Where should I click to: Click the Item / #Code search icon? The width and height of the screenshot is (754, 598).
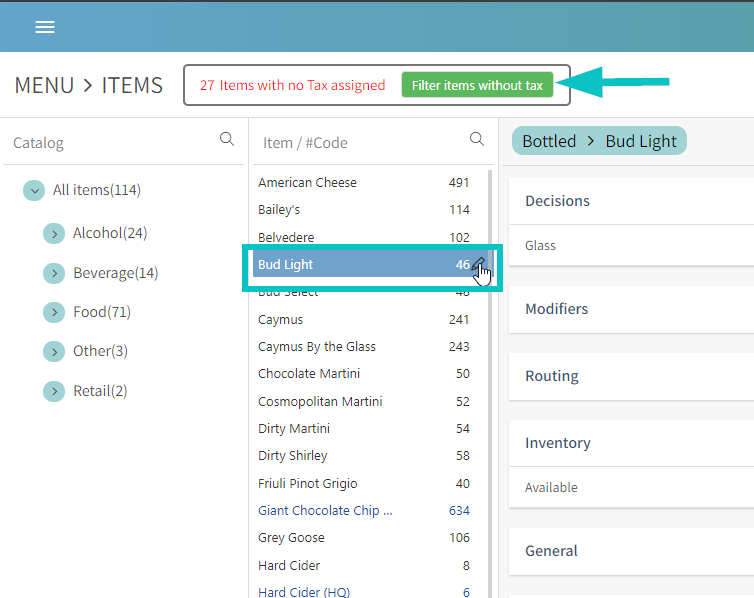[477, 140]
